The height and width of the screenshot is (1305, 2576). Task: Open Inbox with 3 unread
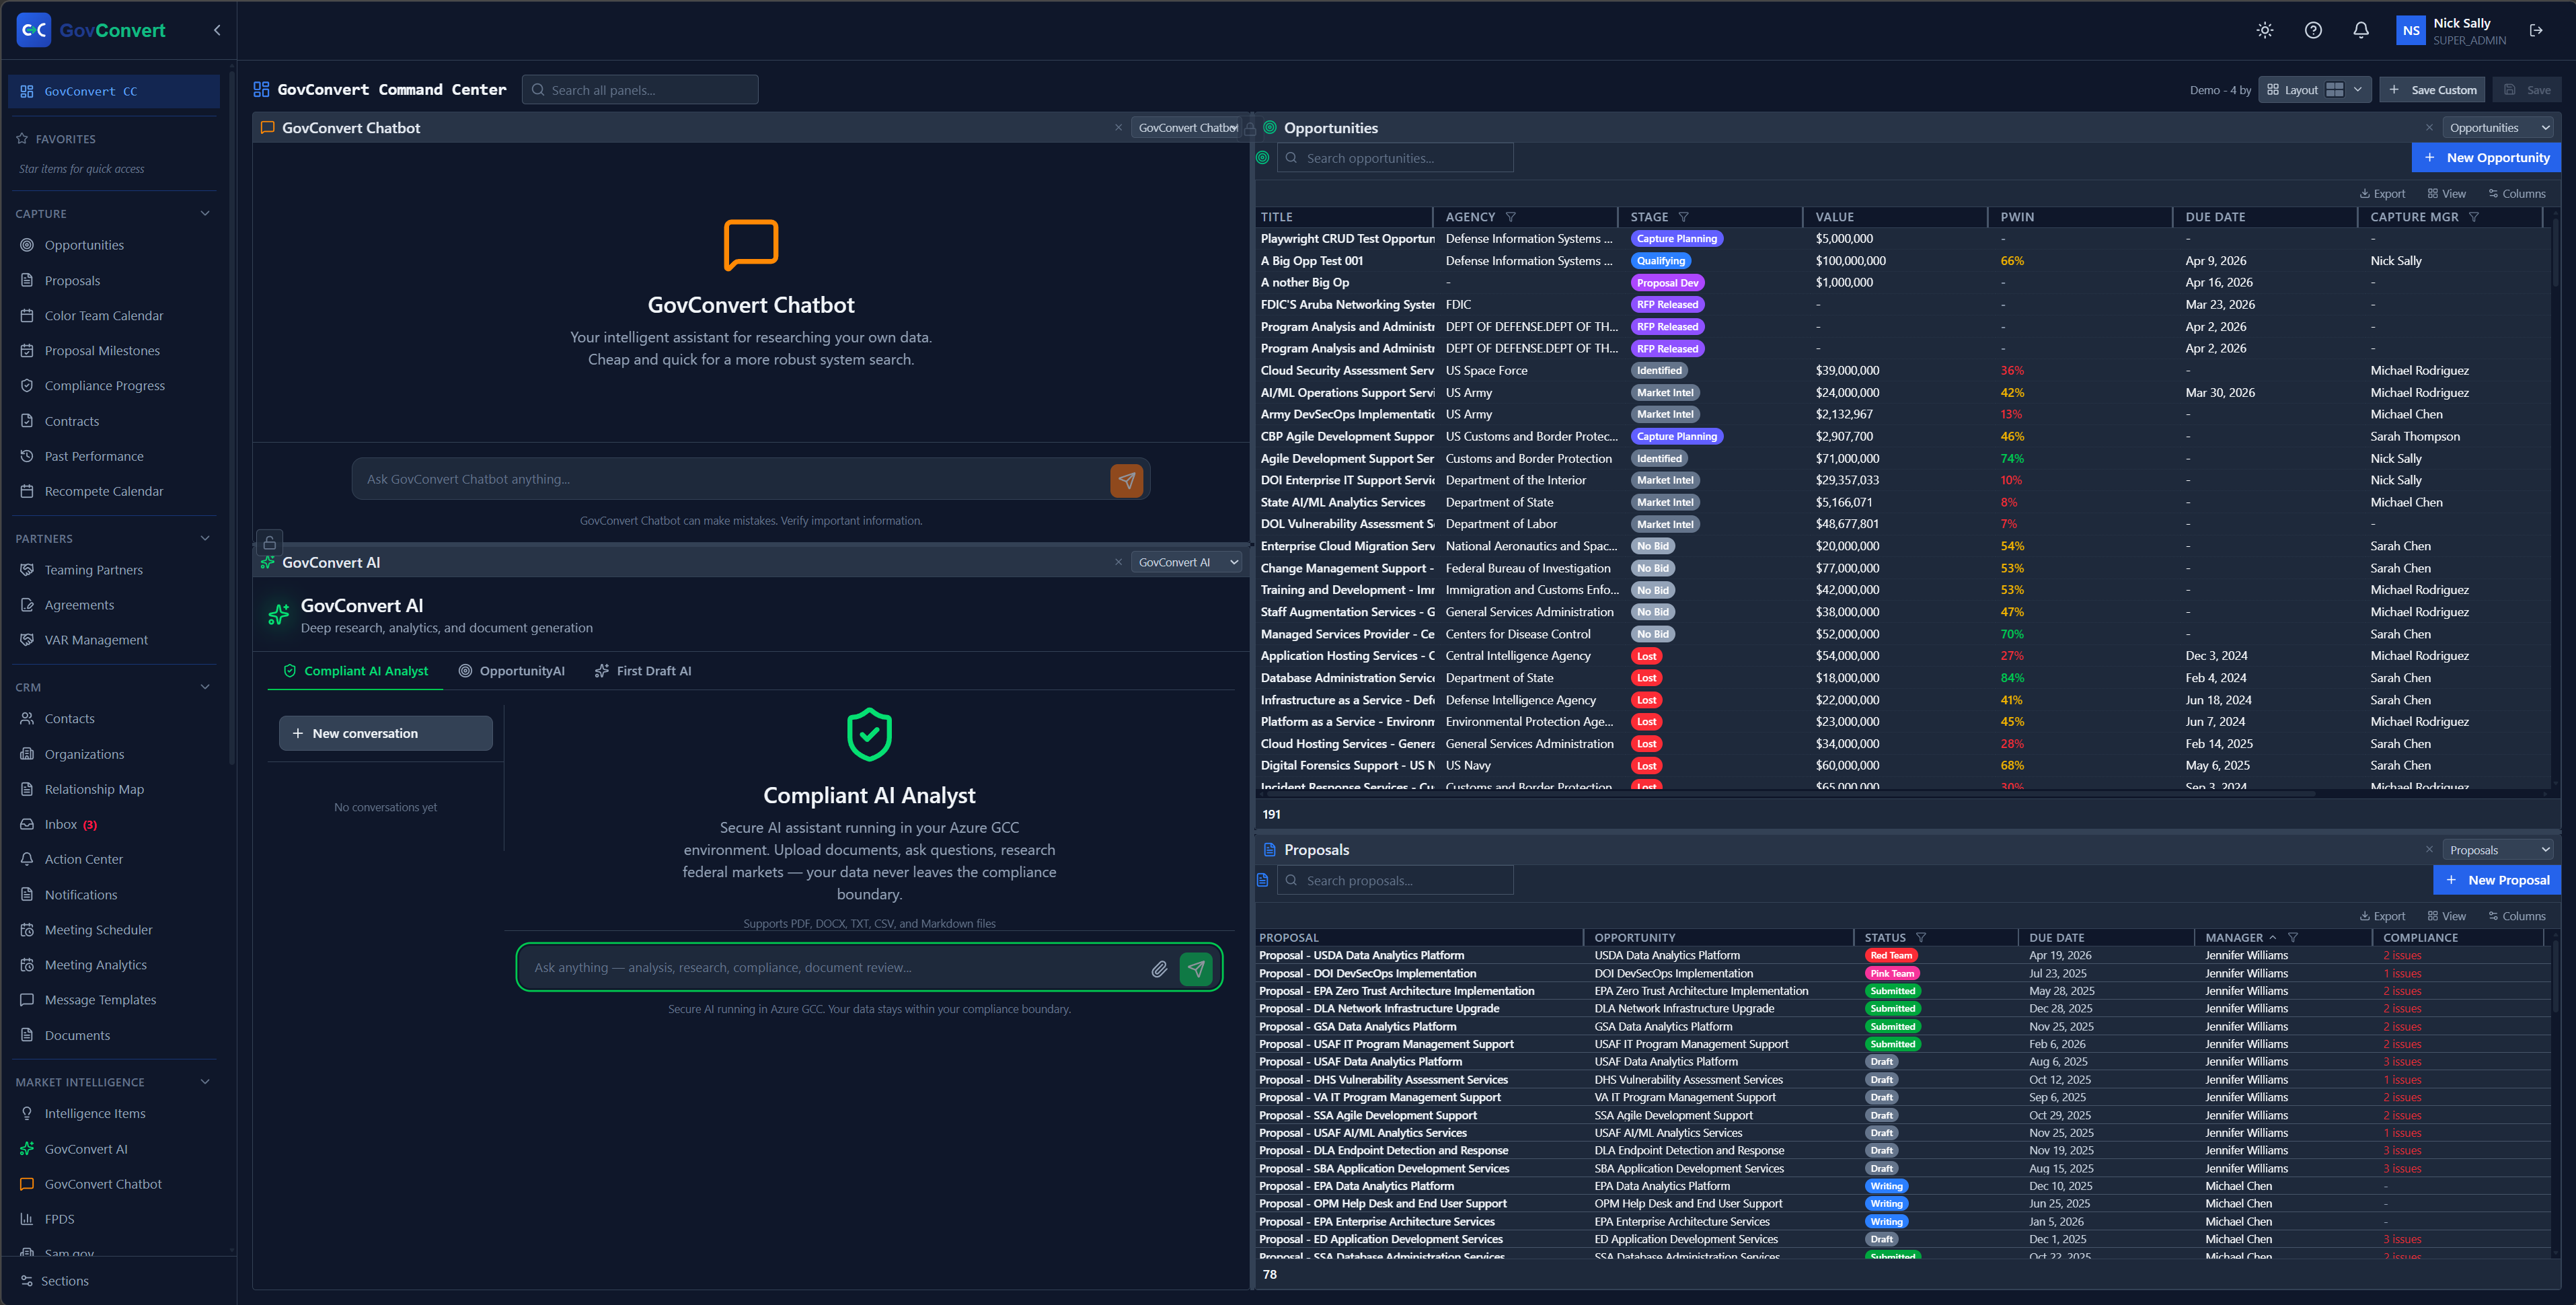click(x=70, y=824)
